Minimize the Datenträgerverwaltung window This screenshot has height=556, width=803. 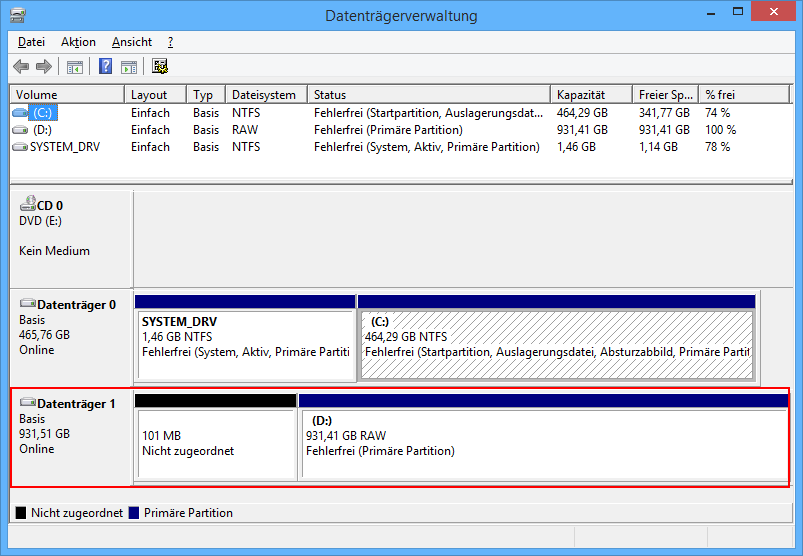tap(711, 12)
